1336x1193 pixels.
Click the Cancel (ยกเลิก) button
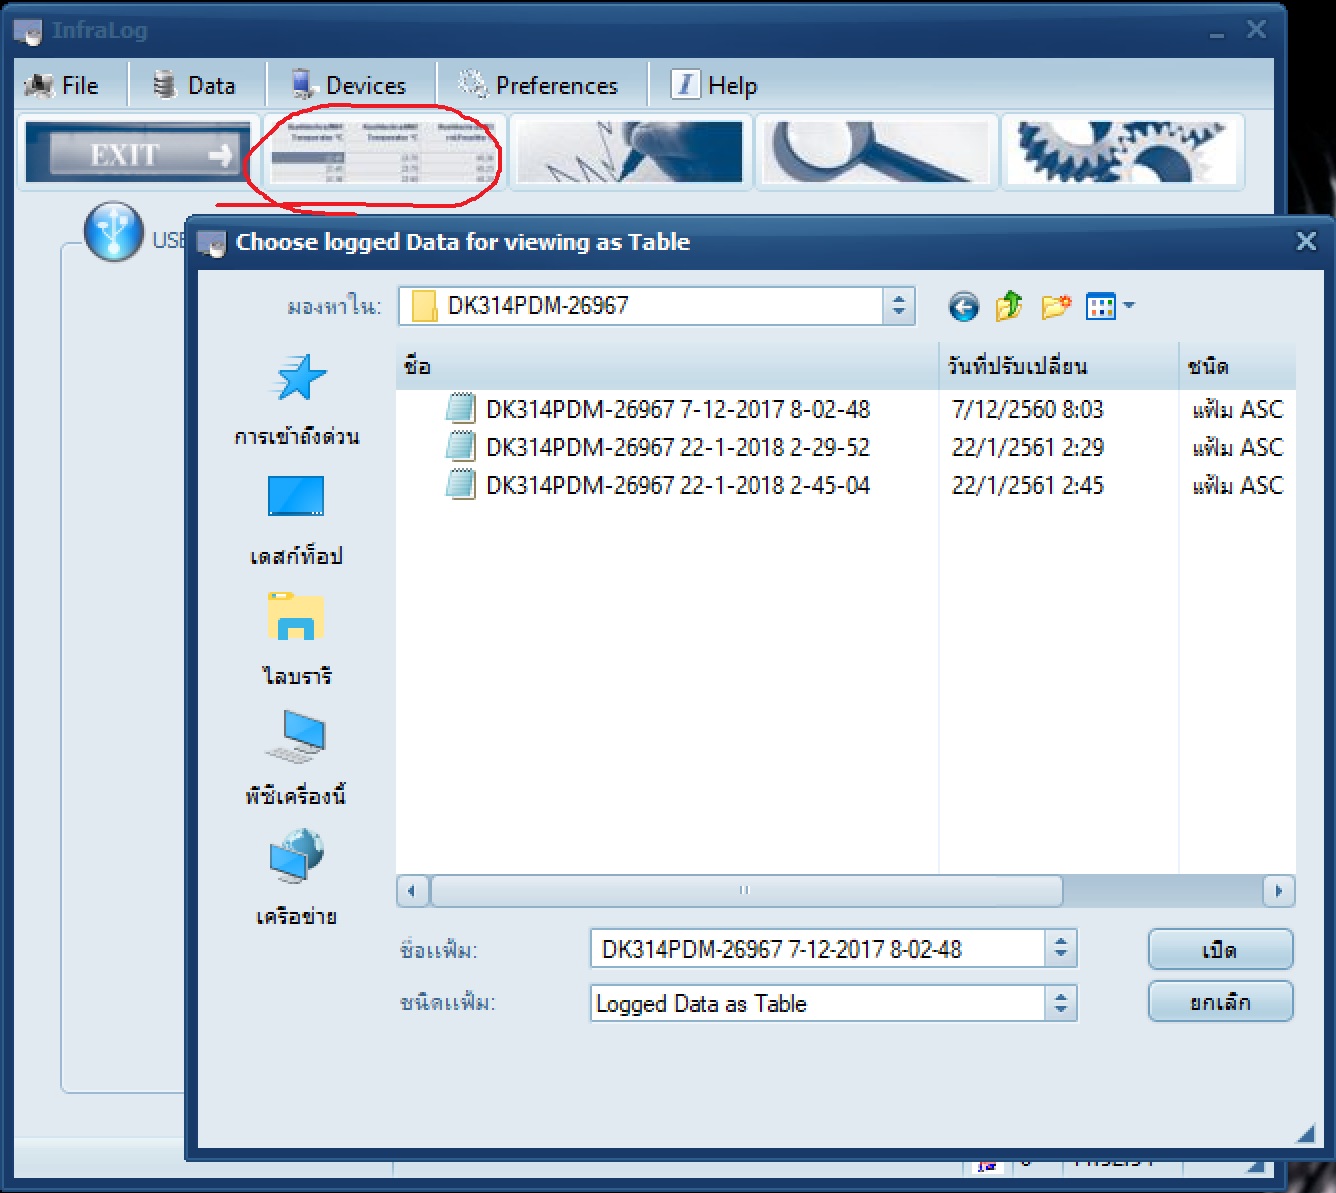[1220, 1002]
